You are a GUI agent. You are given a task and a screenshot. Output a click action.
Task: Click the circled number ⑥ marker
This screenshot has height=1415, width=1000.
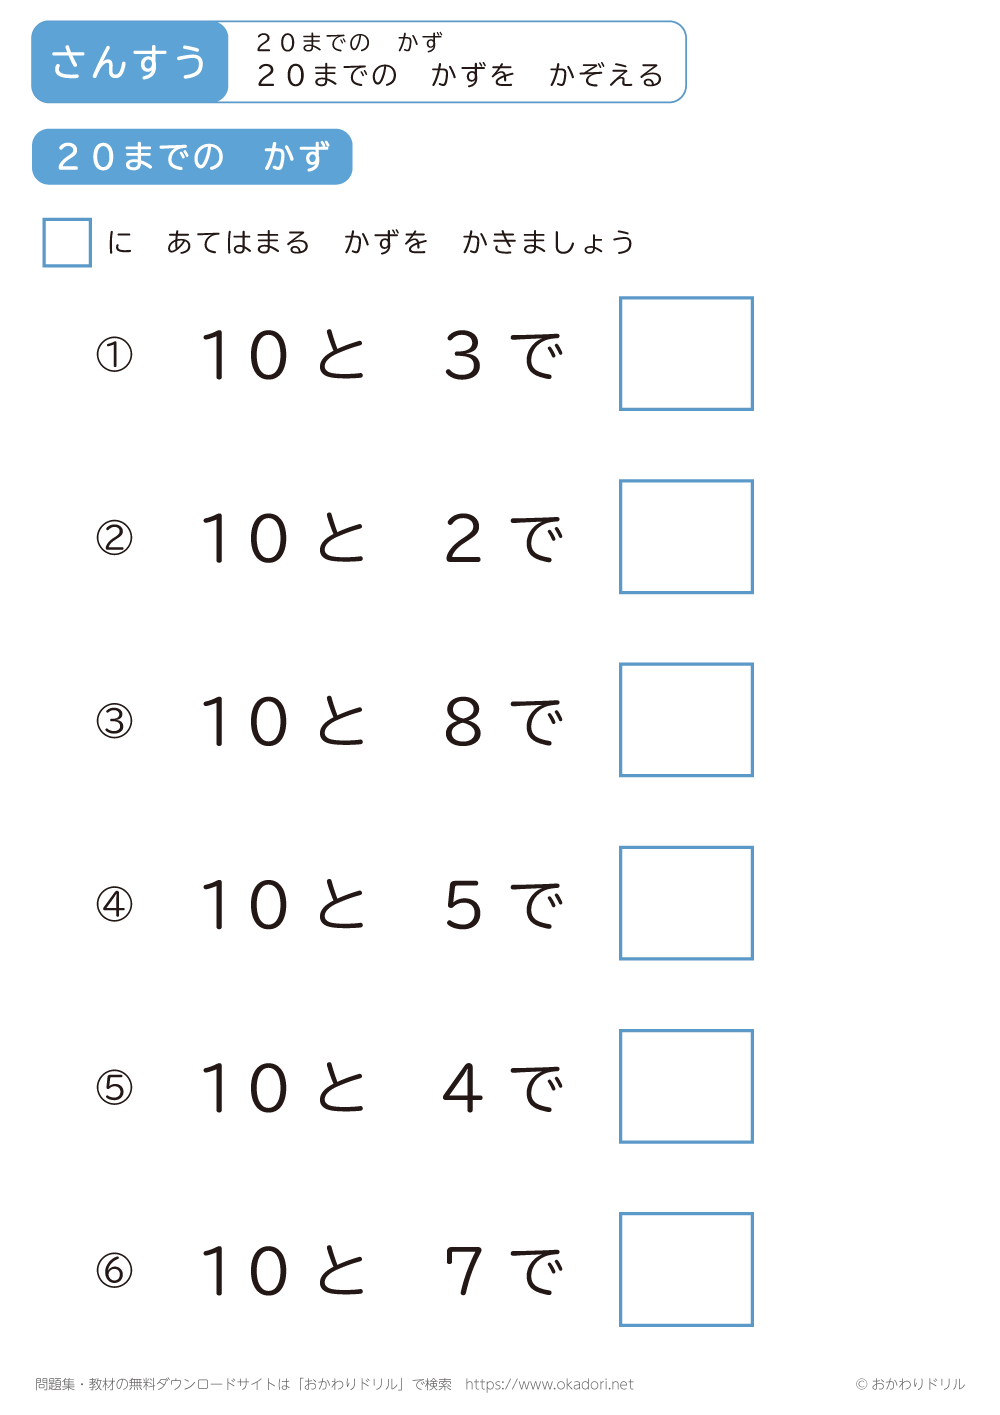coord(114,1270)
